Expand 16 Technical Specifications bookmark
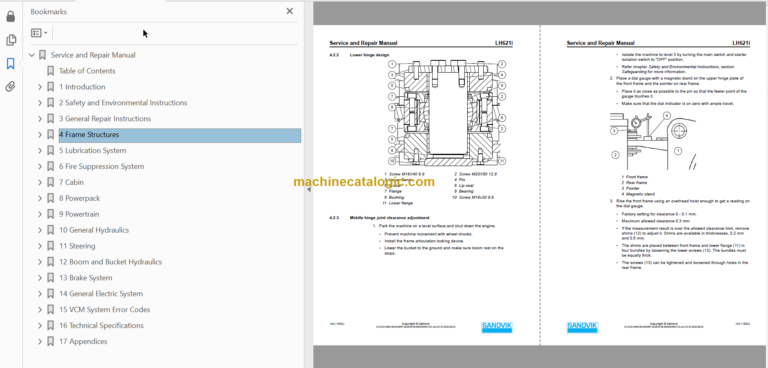 [40, 326]
